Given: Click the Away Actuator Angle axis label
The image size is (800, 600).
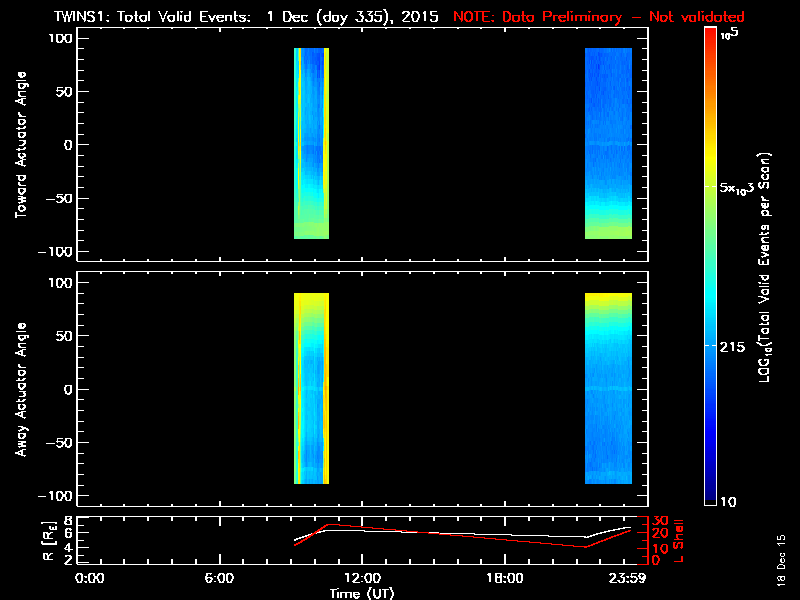Looking at the screenshot, I should 20,390.
